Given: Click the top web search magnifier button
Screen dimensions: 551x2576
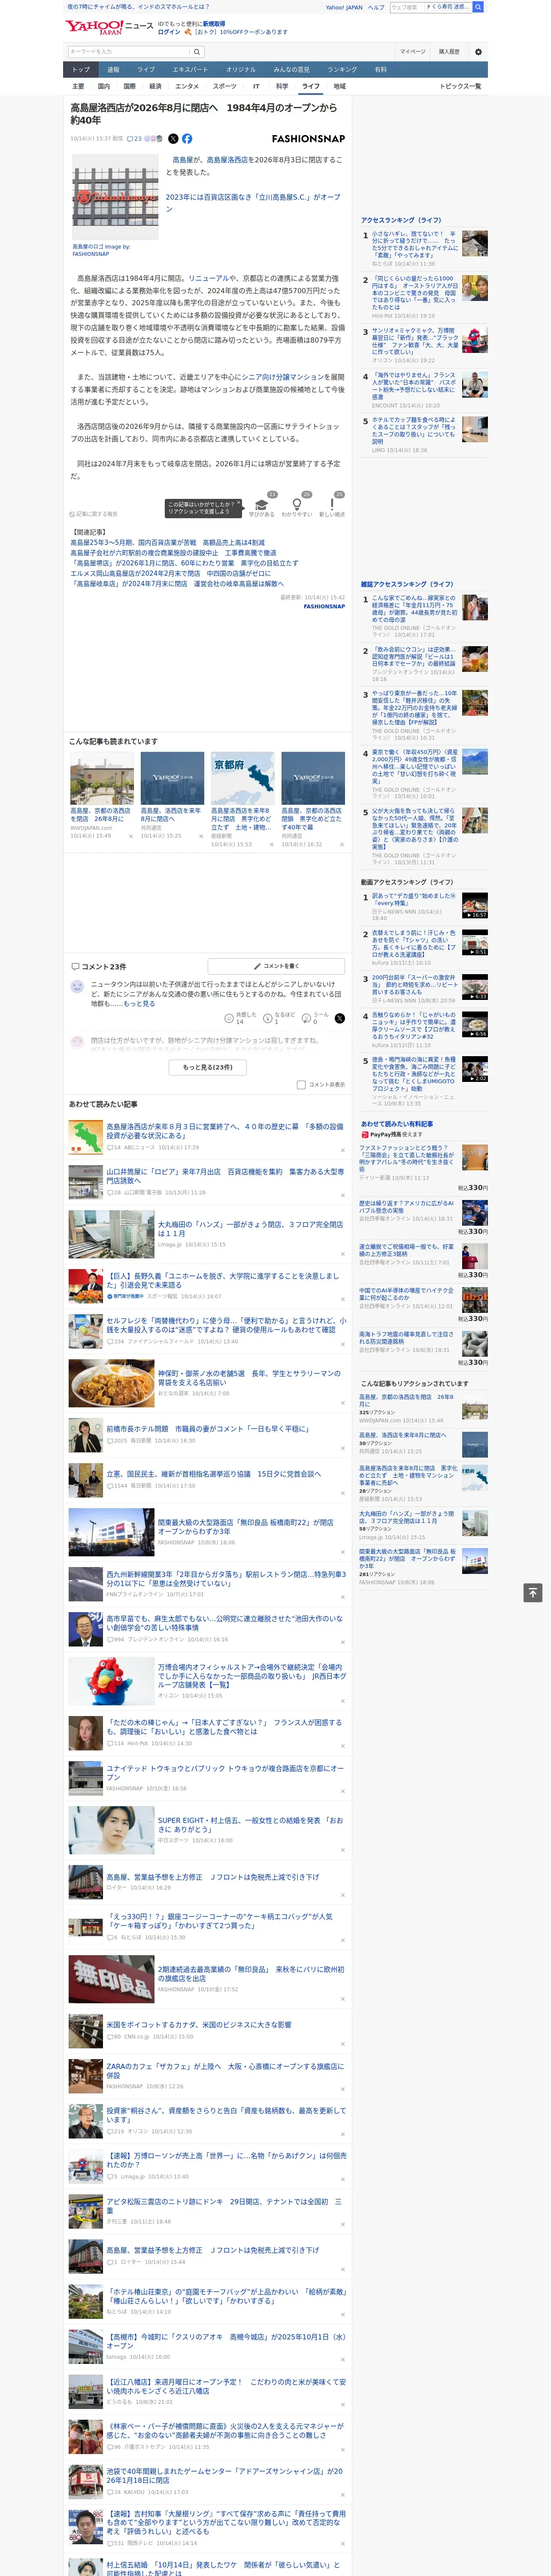Looking at the screenshot, I should pyautogui.click(x=478, y=7).
